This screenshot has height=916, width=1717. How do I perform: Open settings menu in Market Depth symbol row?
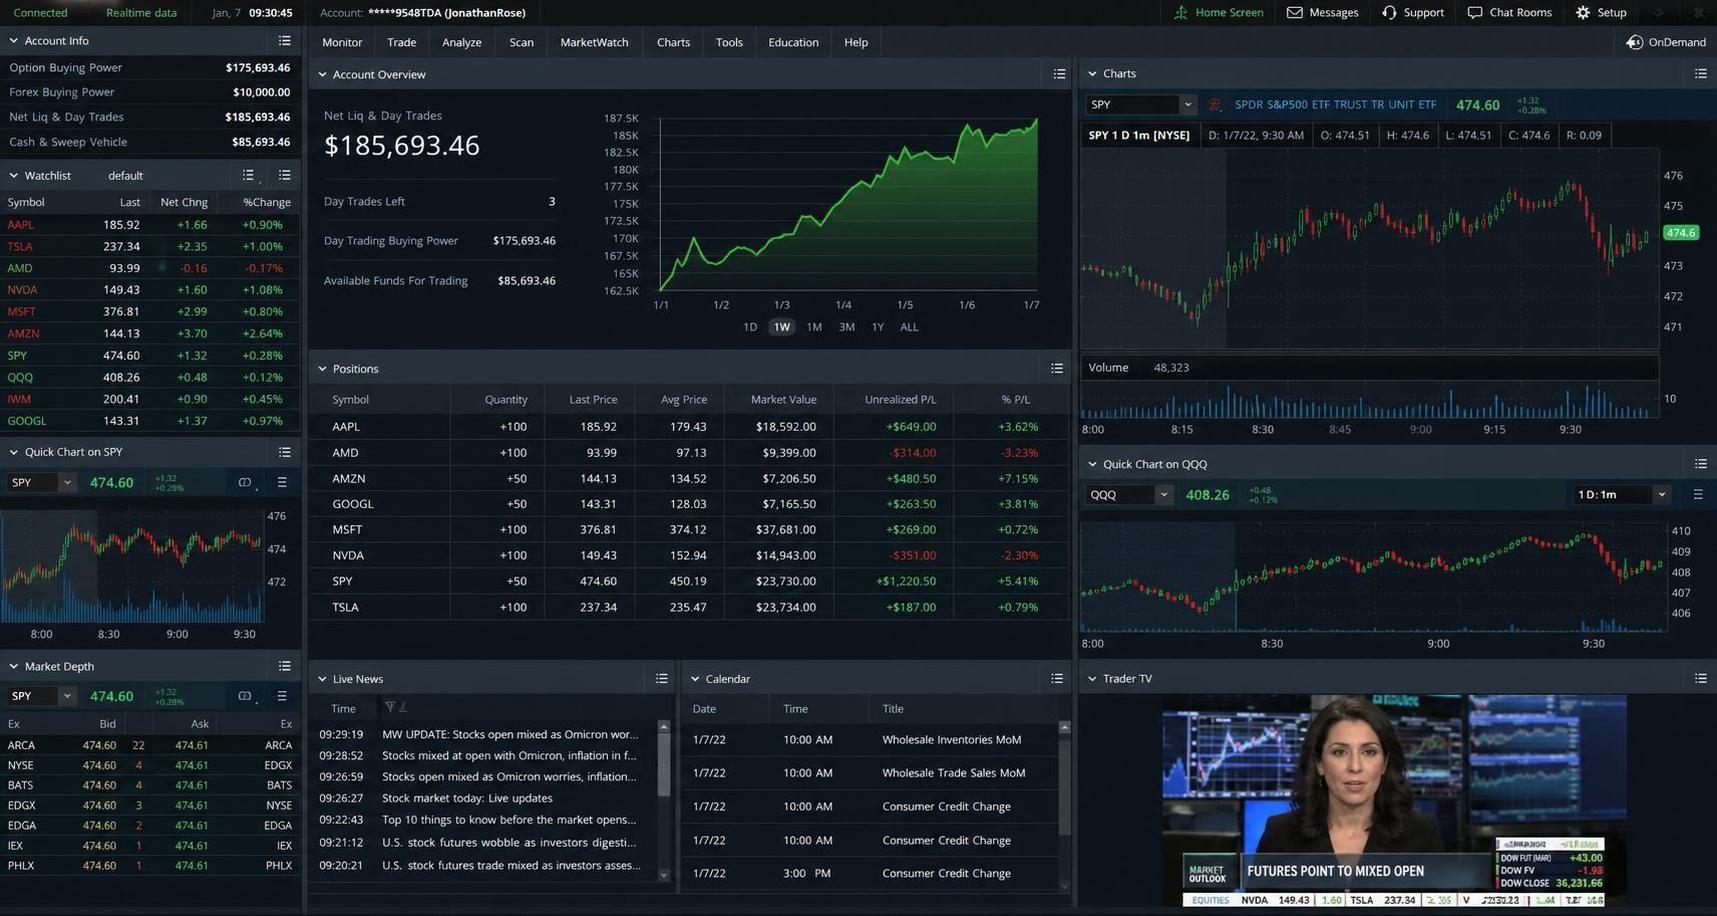282,696
